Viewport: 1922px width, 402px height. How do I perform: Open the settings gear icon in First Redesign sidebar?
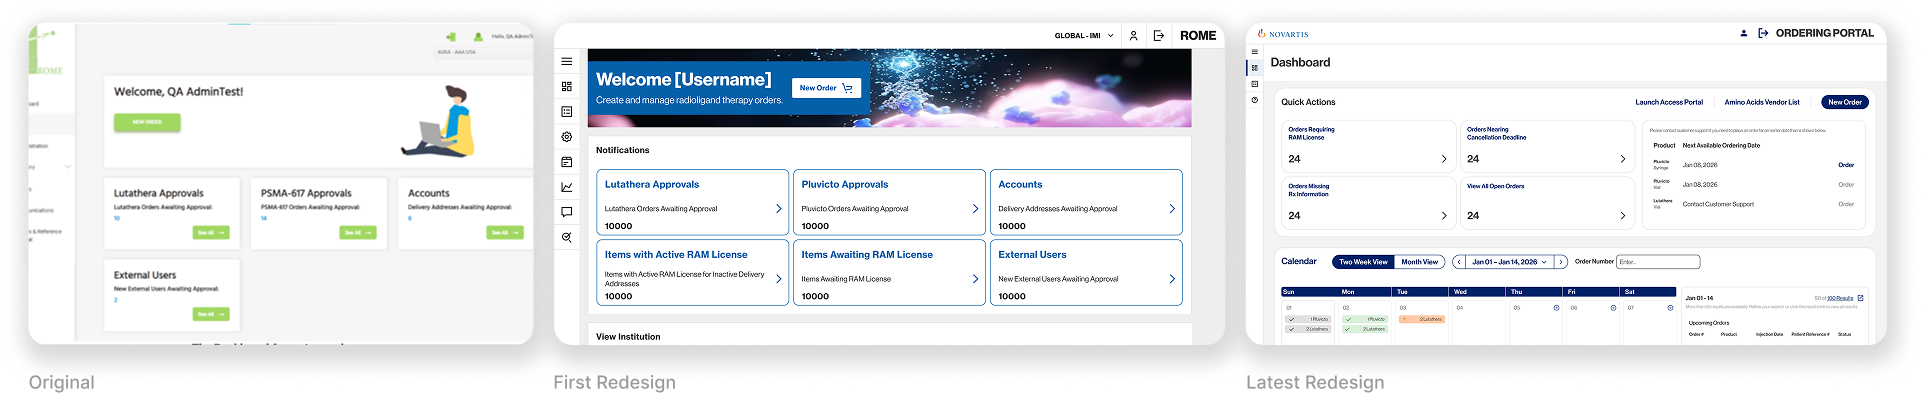567,137
